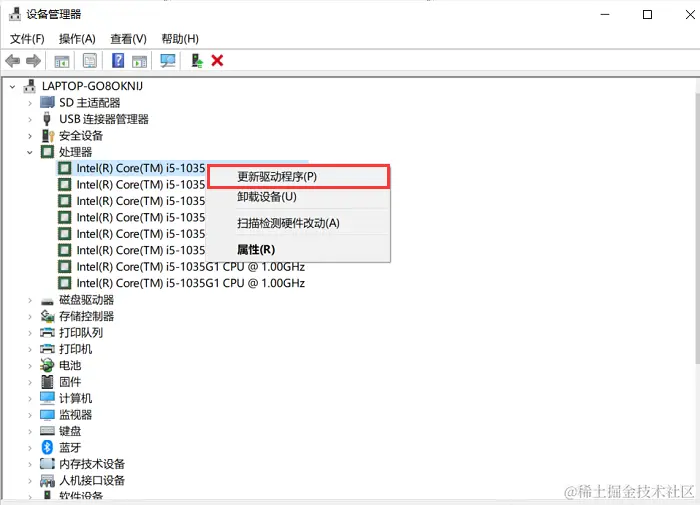The height and width of the screenshot is (505, 700).
Task: Click the SD 主适配器 icon
Action: click(x=47, y=103)
